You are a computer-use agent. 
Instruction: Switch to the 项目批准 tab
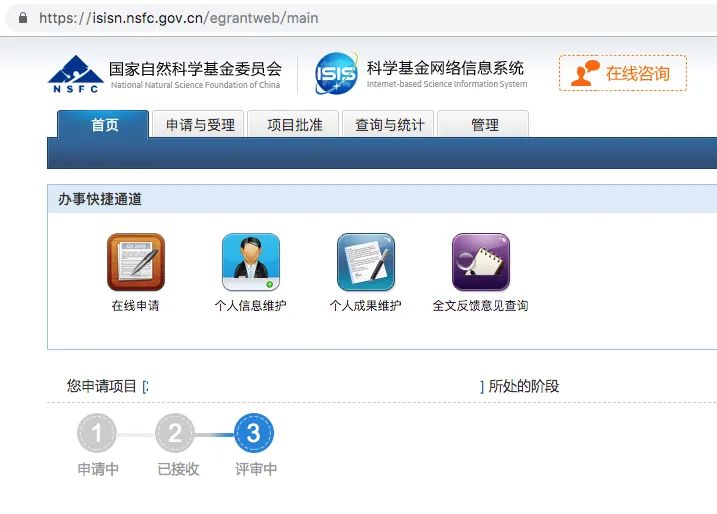293,124
